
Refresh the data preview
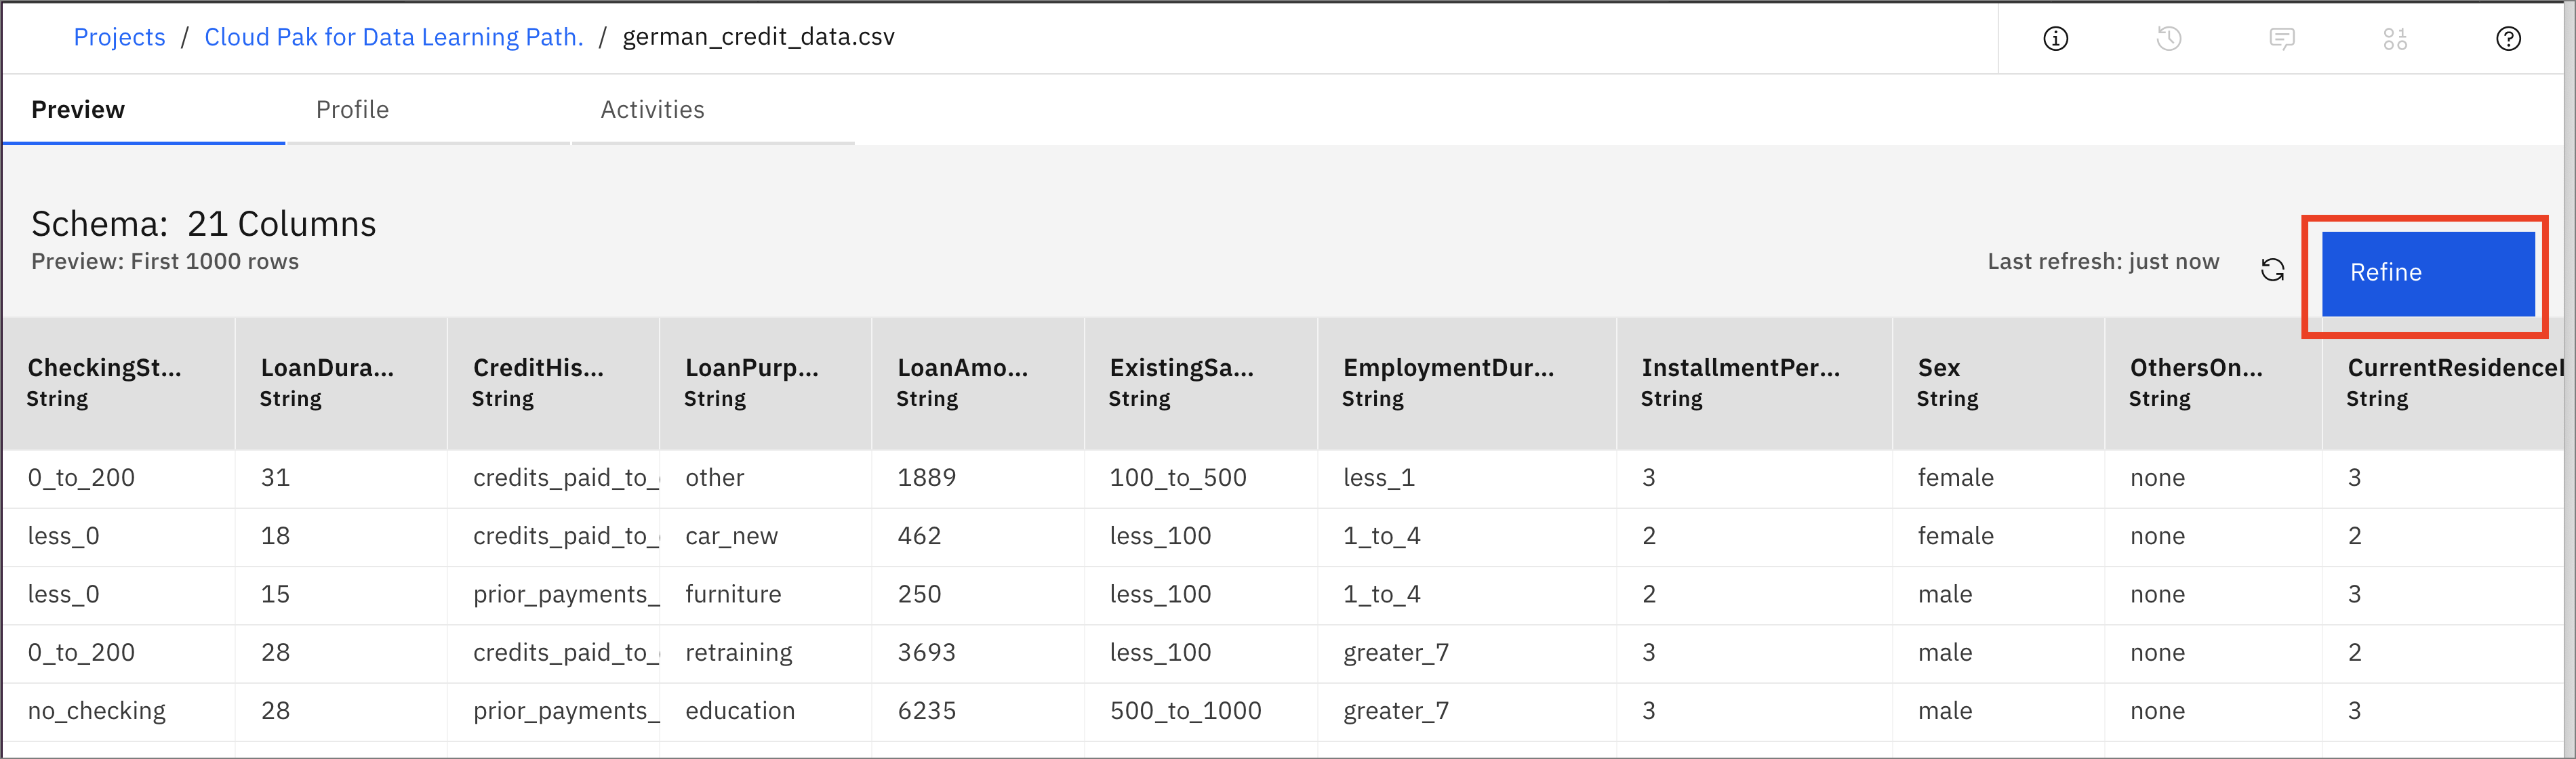coord(2272,270)
